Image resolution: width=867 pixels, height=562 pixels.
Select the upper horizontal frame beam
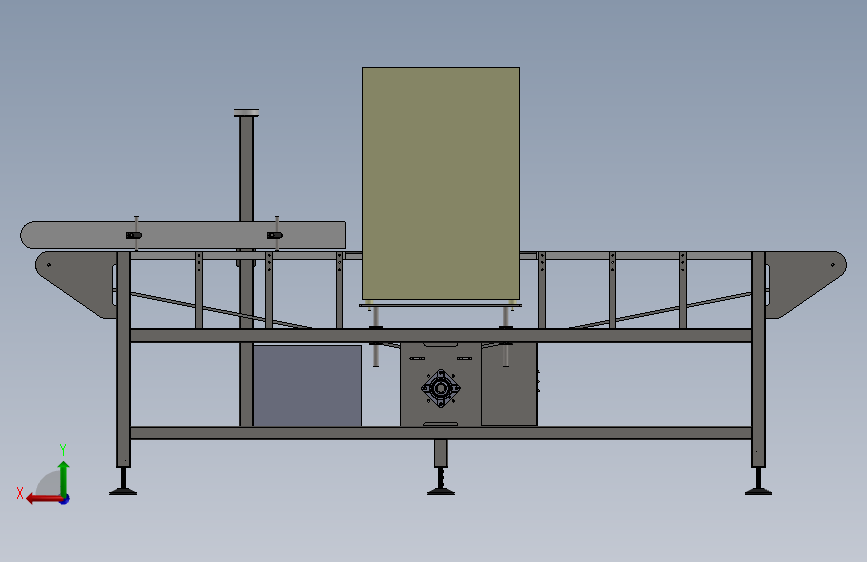point(441,335)
